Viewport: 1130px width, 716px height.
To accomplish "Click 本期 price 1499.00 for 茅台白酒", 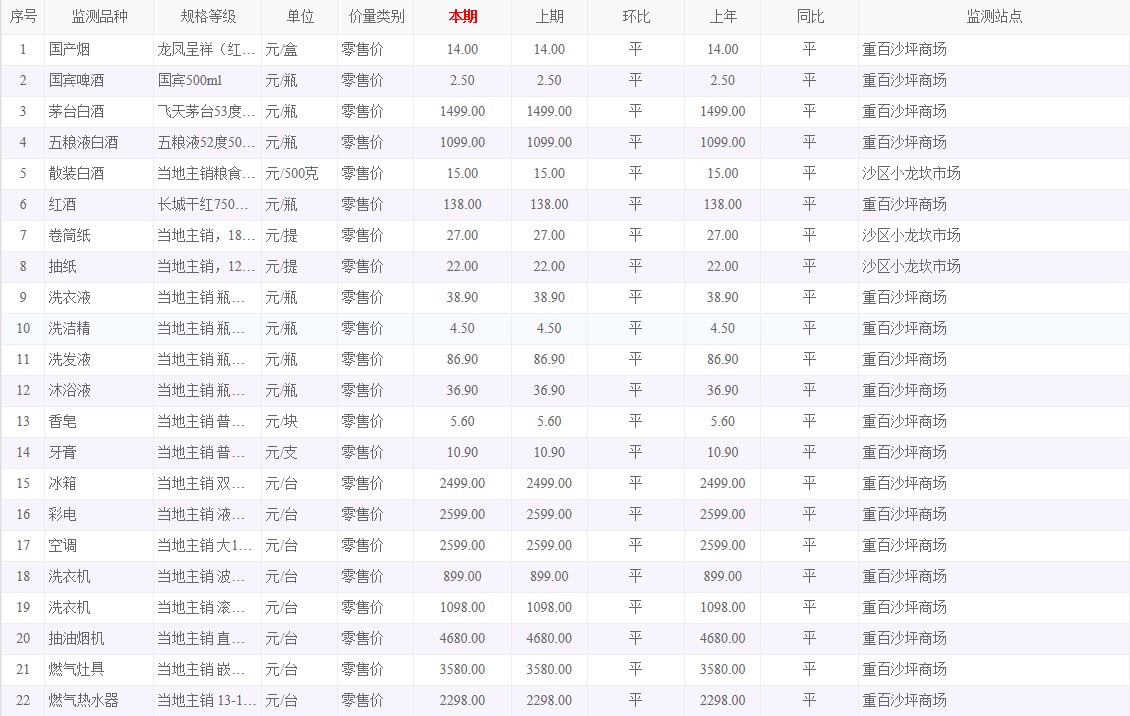I will pos(463,112).
